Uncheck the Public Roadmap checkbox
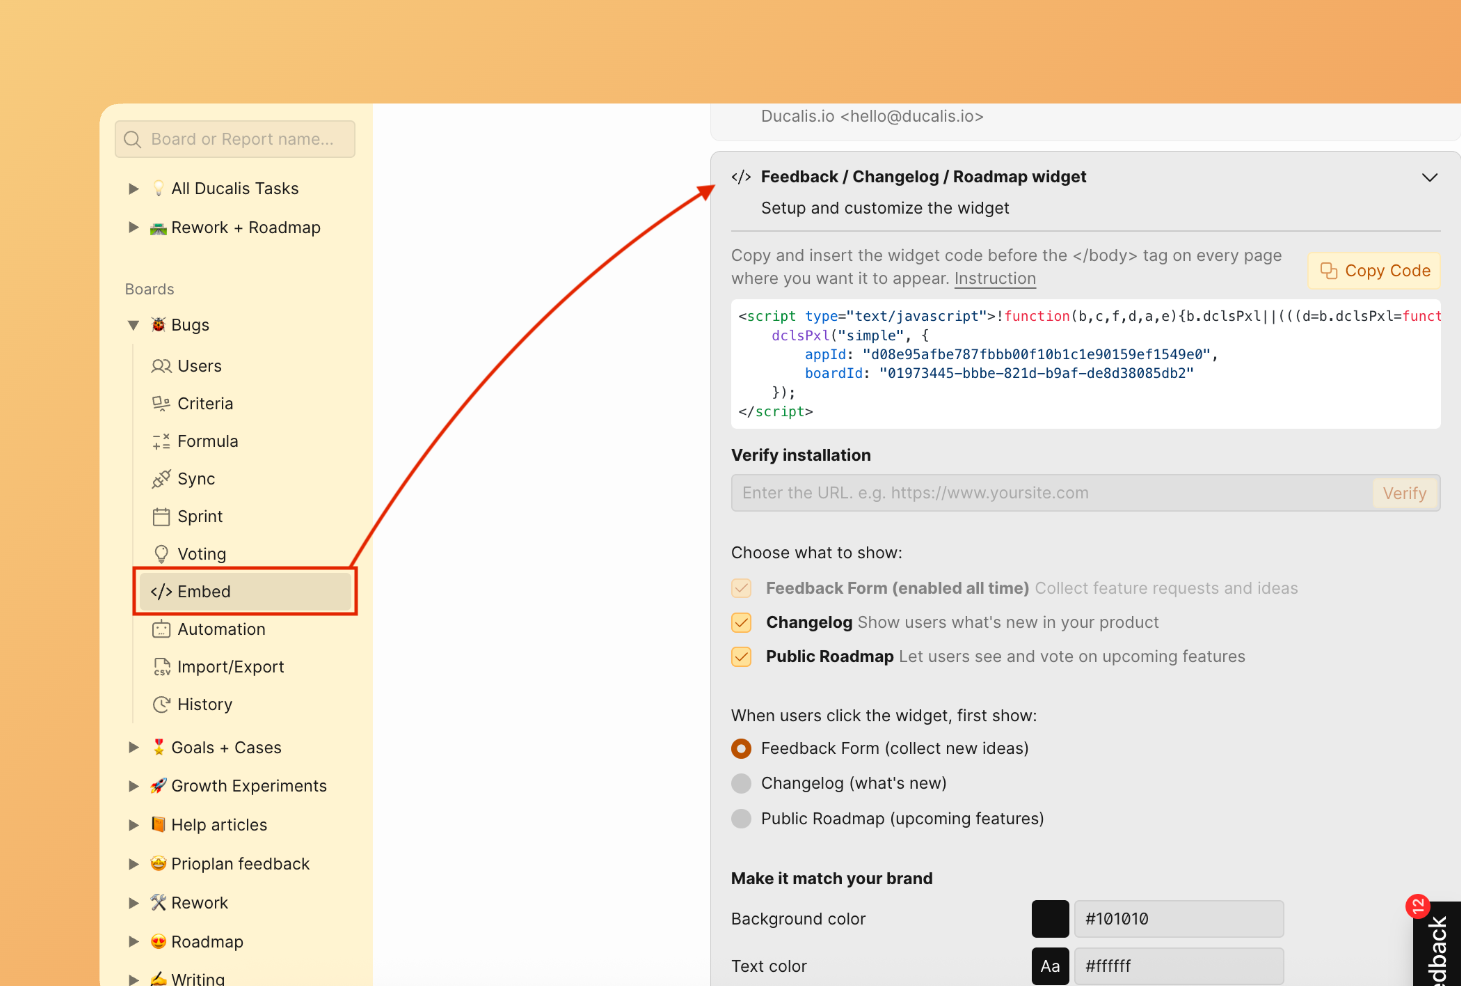The height and width of the screenshot is (986, 1461). click(x=741, y=657)
